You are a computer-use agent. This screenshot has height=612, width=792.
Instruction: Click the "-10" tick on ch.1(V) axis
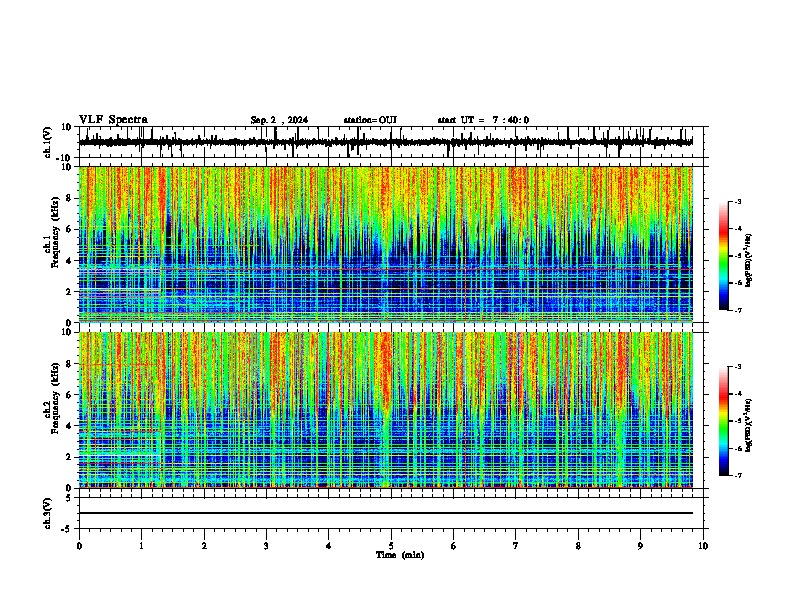(x=65, y=158)
